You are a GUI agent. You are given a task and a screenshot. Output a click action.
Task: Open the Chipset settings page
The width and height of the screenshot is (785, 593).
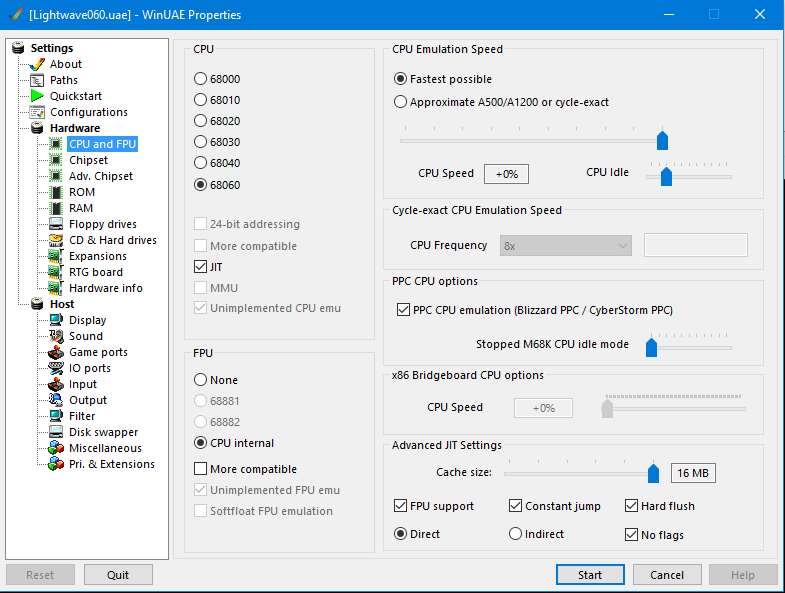coord(88,160)
